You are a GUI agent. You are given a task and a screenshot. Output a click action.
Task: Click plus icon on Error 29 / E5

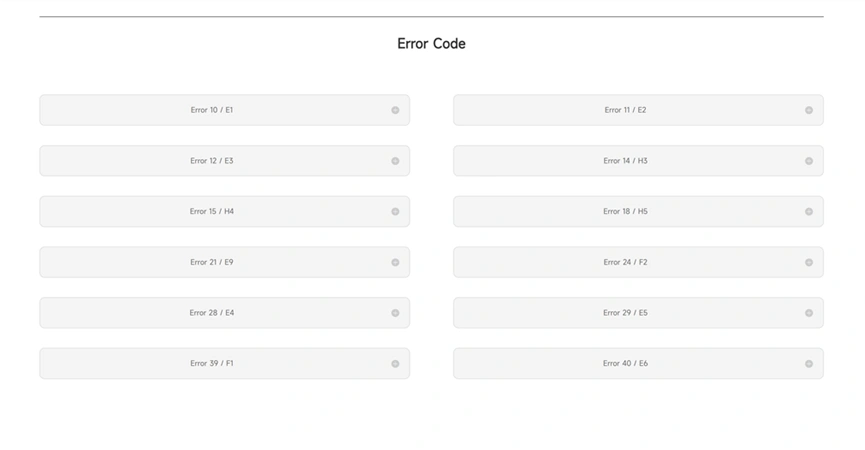(809, 313)
